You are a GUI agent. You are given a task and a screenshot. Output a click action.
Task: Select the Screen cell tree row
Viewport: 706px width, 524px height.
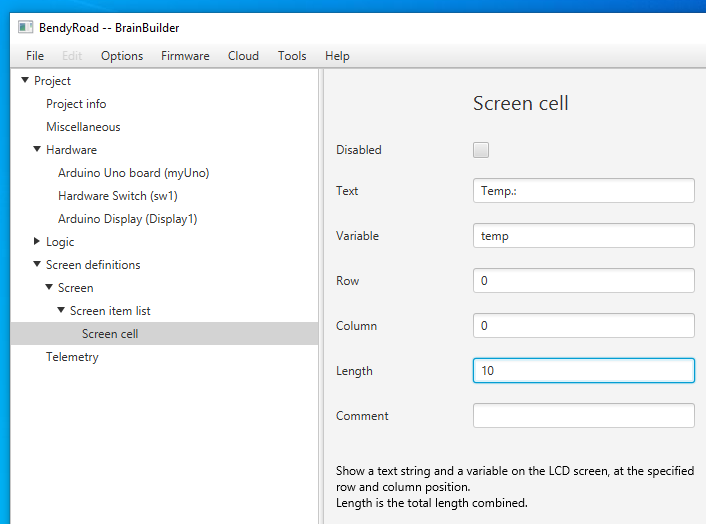click(x=164, y=334)
